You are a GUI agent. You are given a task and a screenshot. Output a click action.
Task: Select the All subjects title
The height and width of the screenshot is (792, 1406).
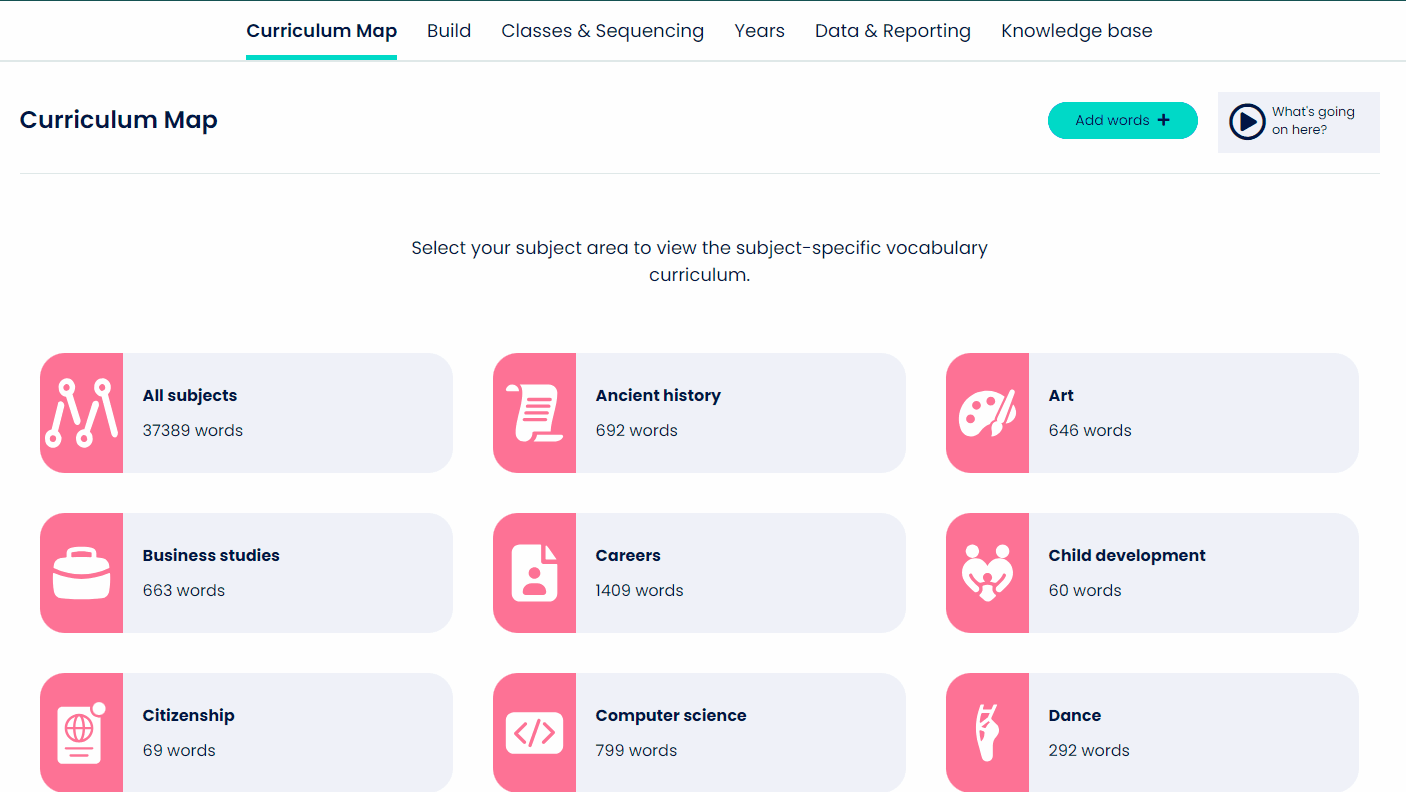coord(190,395)
